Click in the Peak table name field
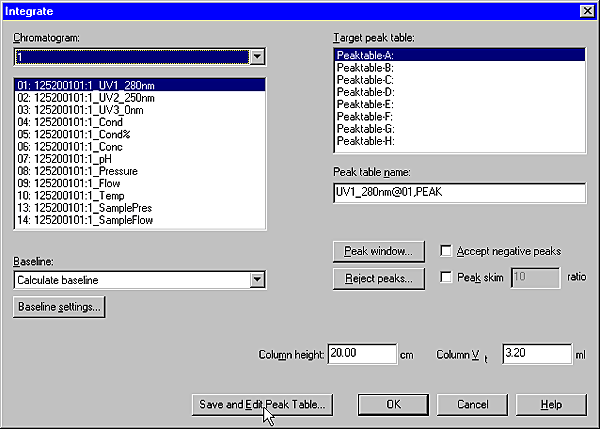Screen dimensions: 600x429 [459, 193]
